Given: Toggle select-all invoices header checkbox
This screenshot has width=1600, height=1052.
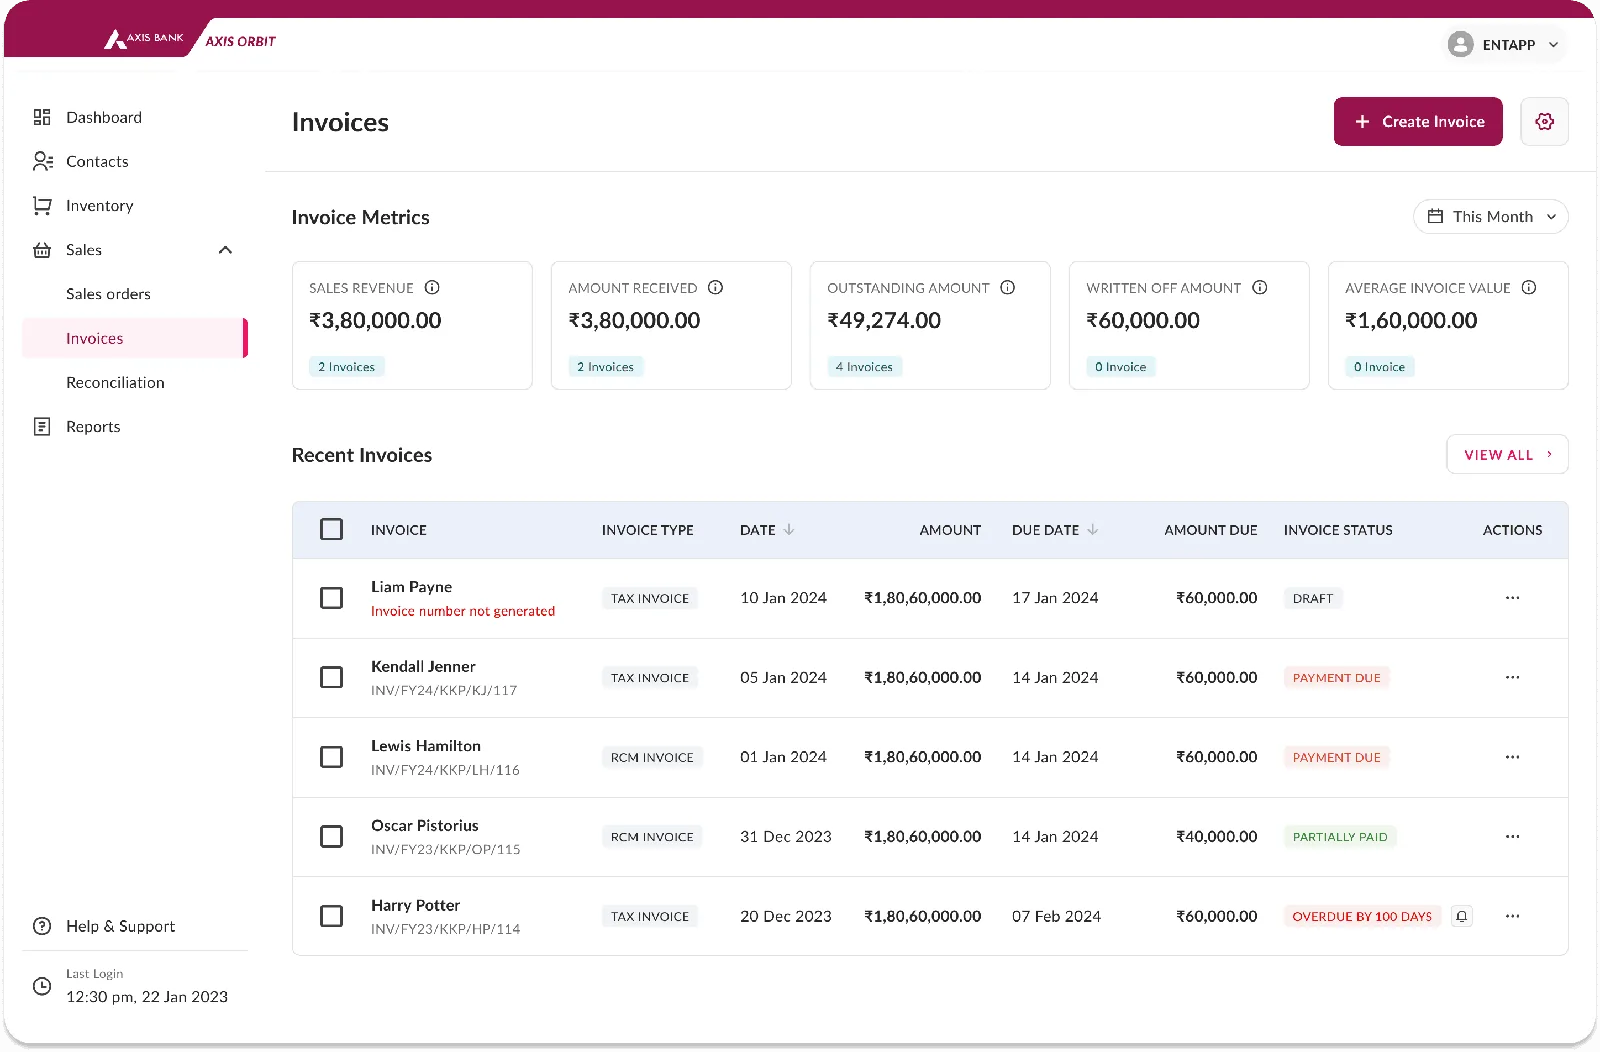Looking at the screenshot, I should pyautogui.click(x=331, y=529).
